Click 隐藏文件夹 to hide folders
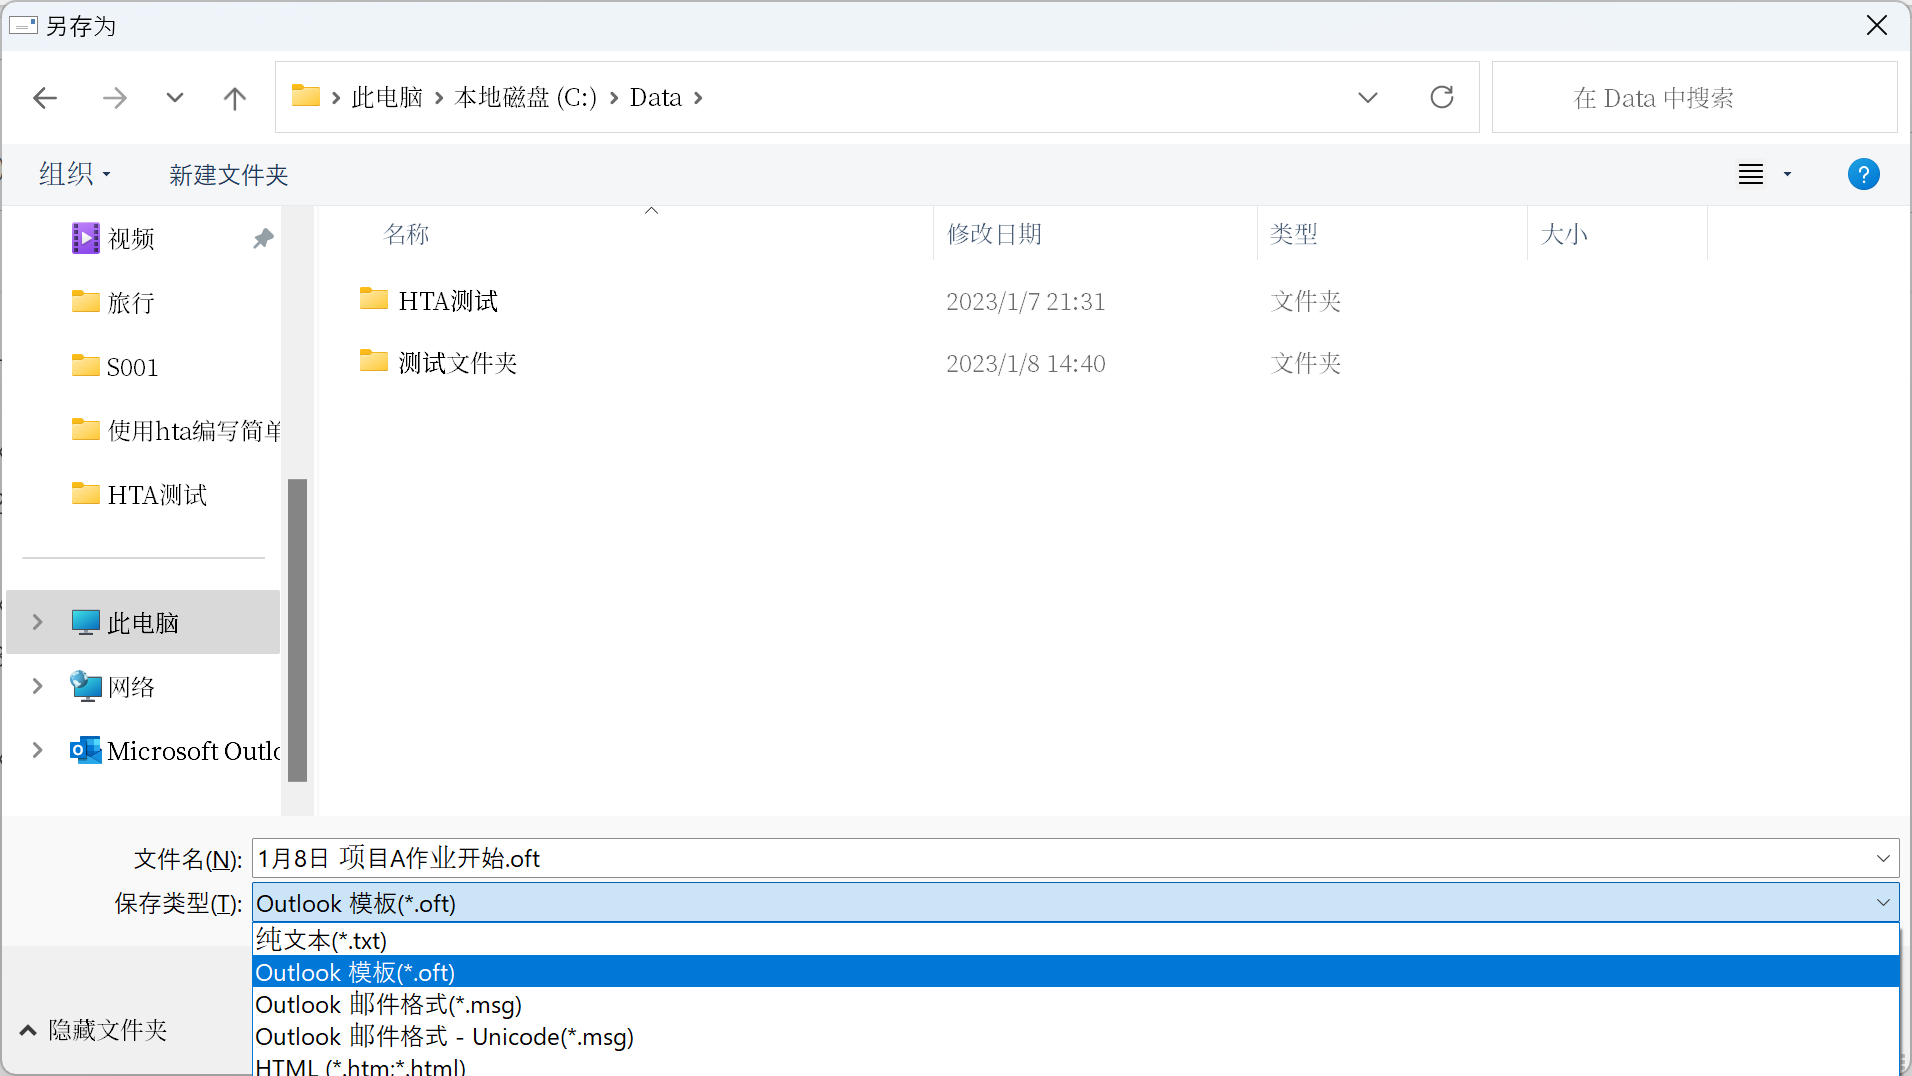This screenshot has width=1912, height=1076. pyautogui.click(x=94, y=1030)
